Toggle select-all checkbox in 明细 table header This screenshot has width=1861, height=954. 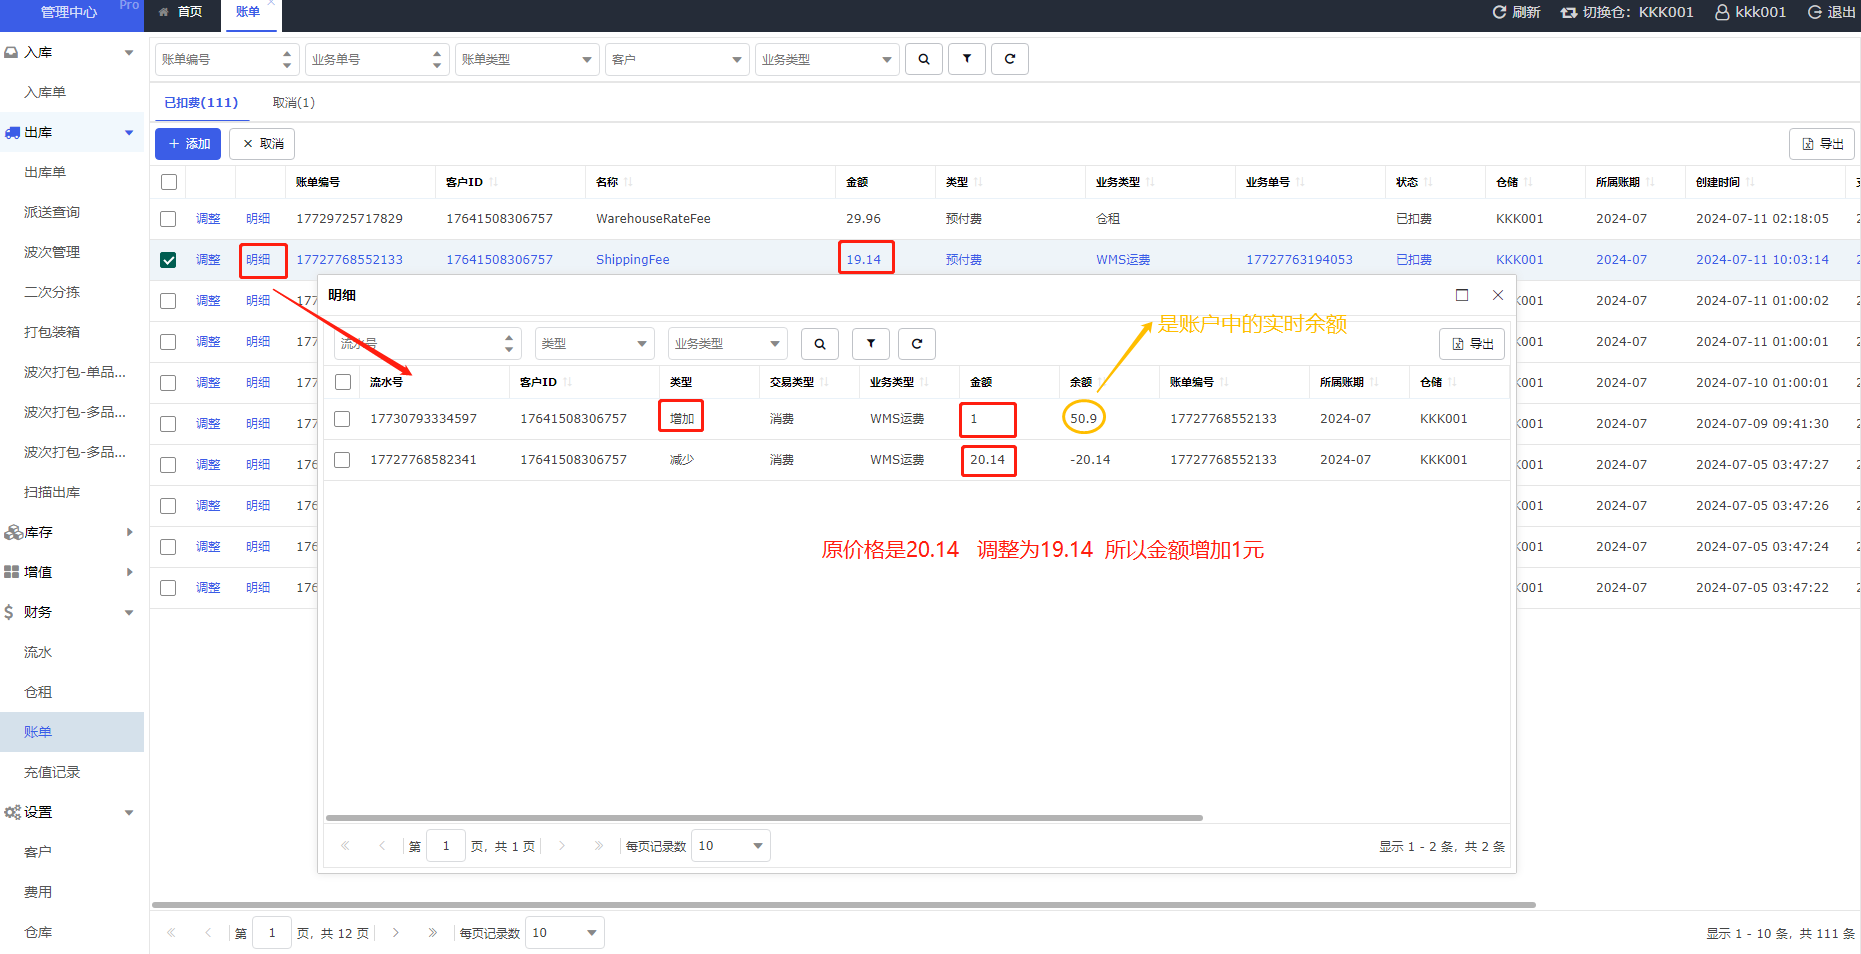tap(343, 382)
